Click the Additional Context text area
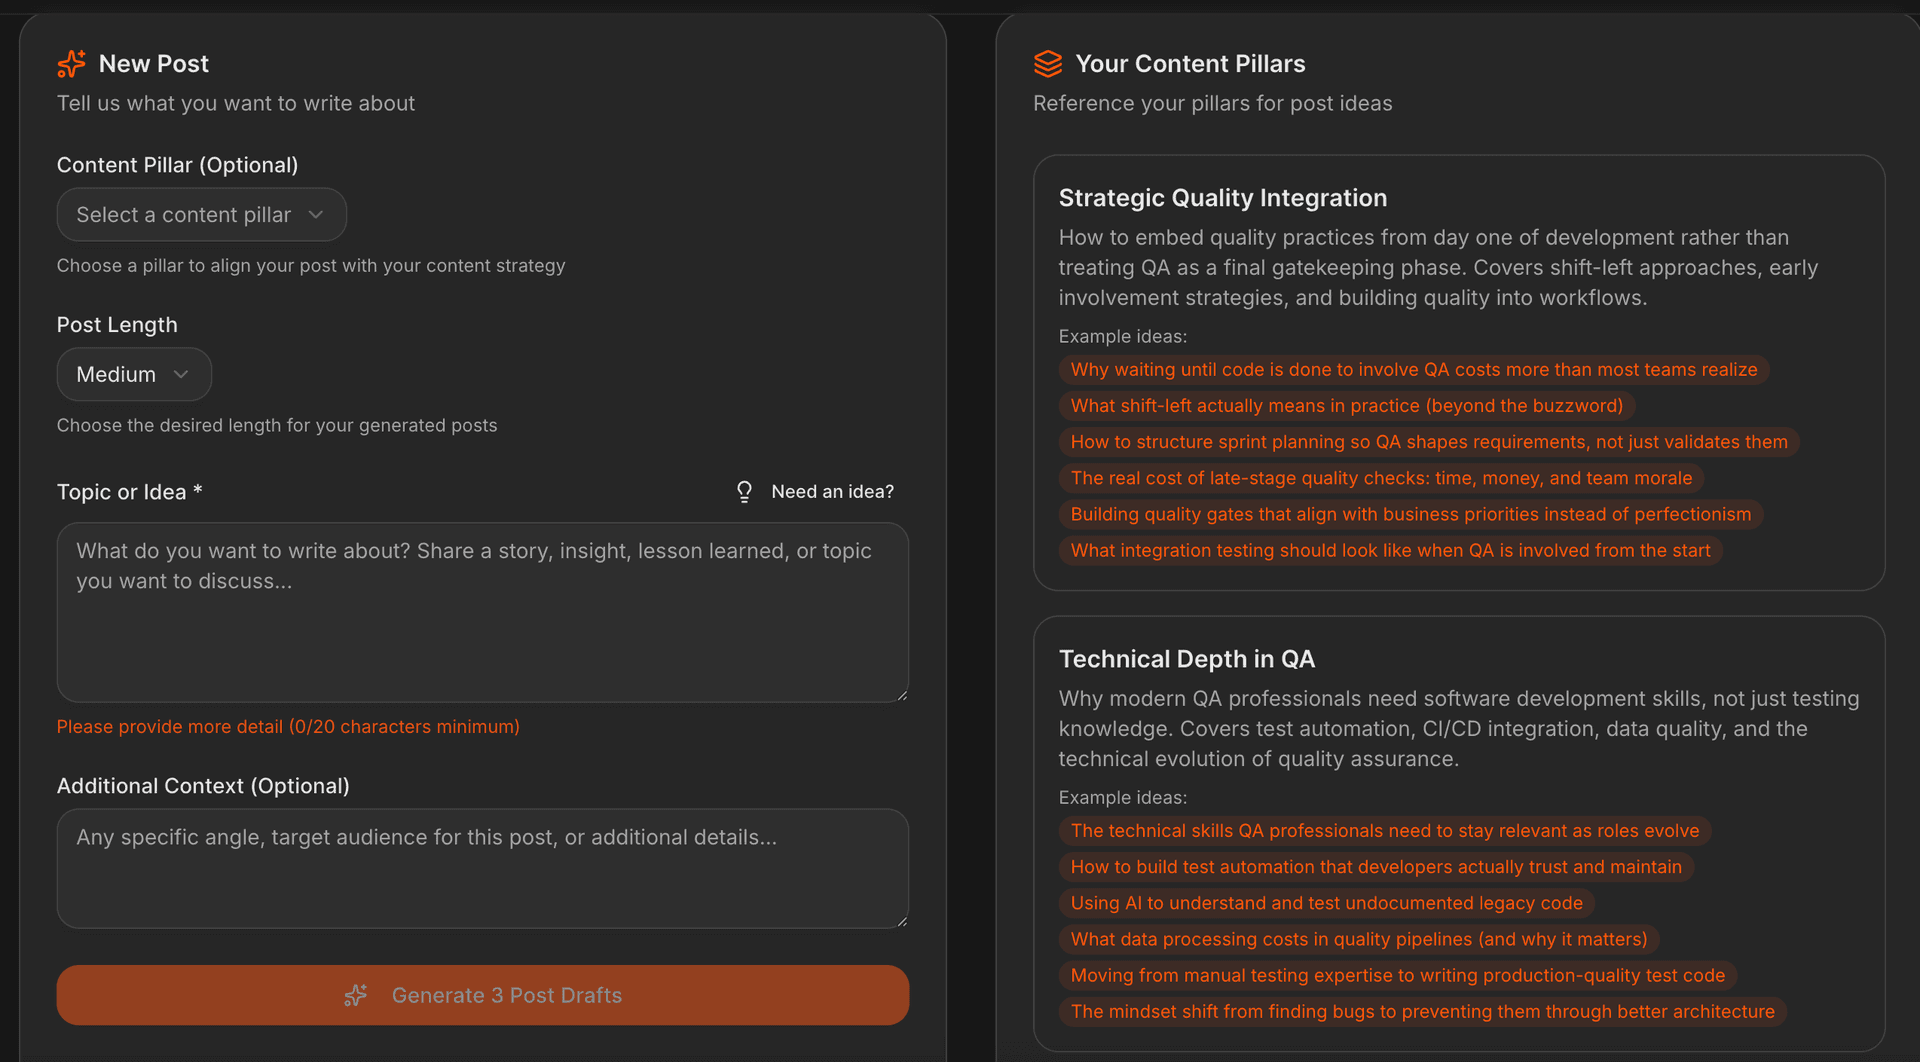1920x1062 pixels. coord(482,868)
